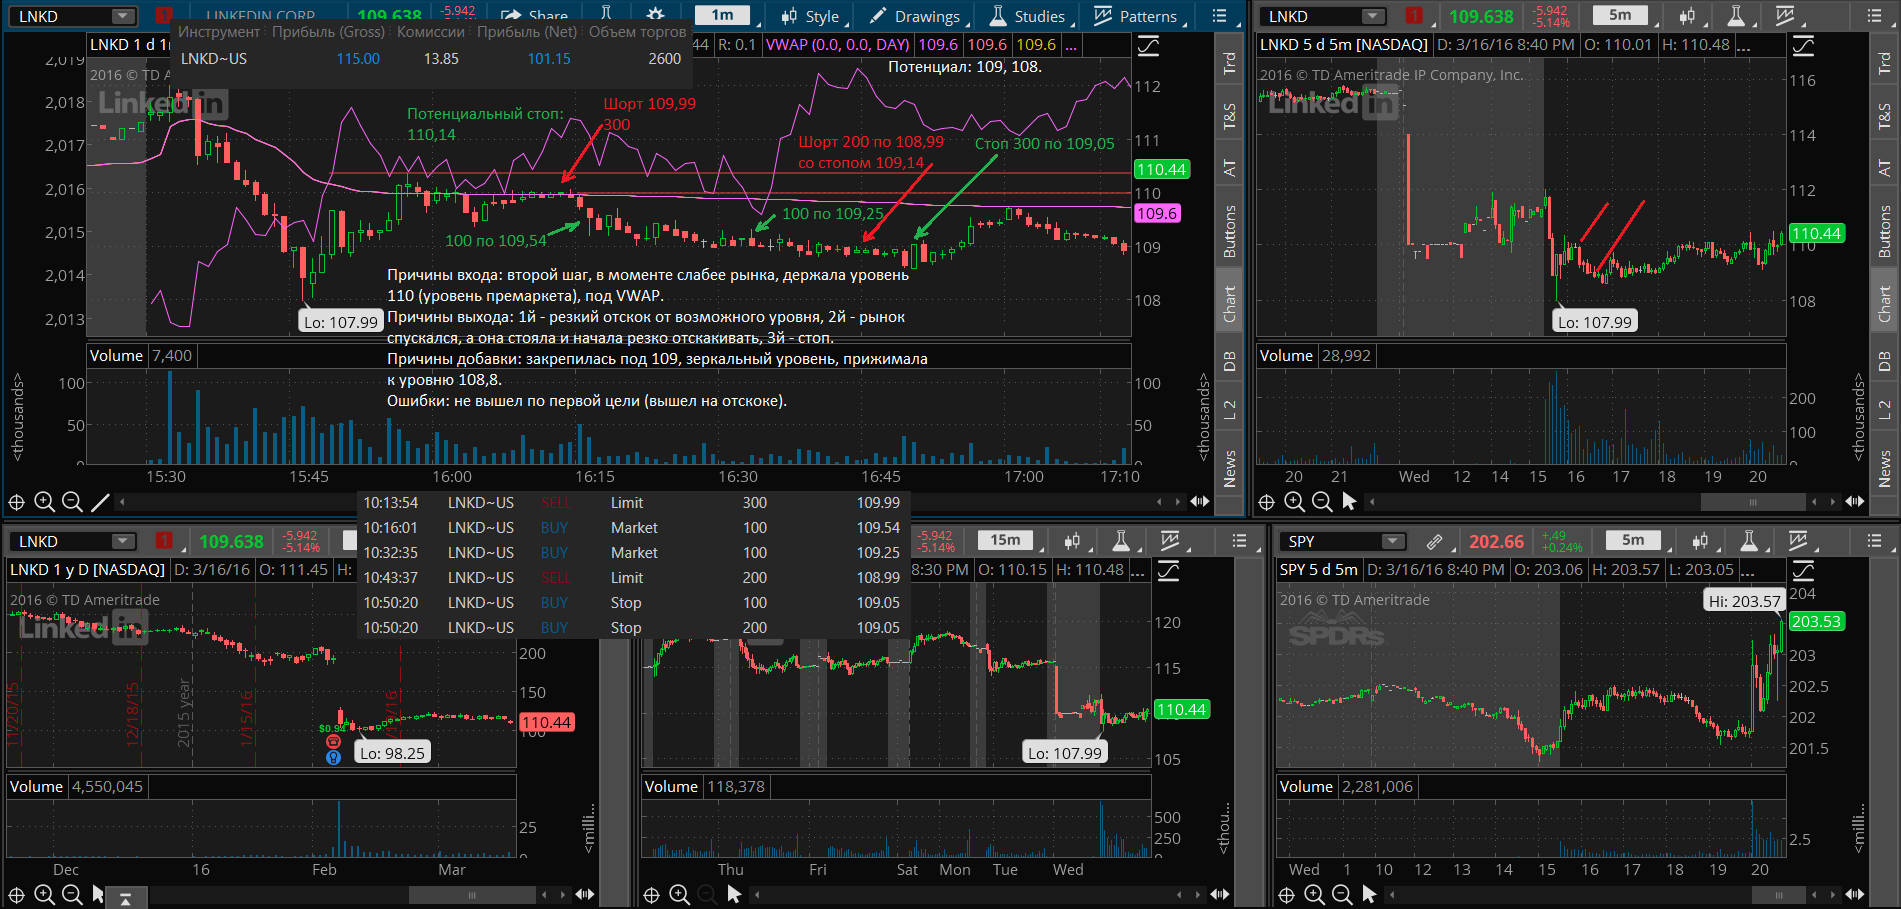The image size is (1901, 909).
Task: Click the time scrollbar below LNKD 1 y D chart
Action: point(472,895)
